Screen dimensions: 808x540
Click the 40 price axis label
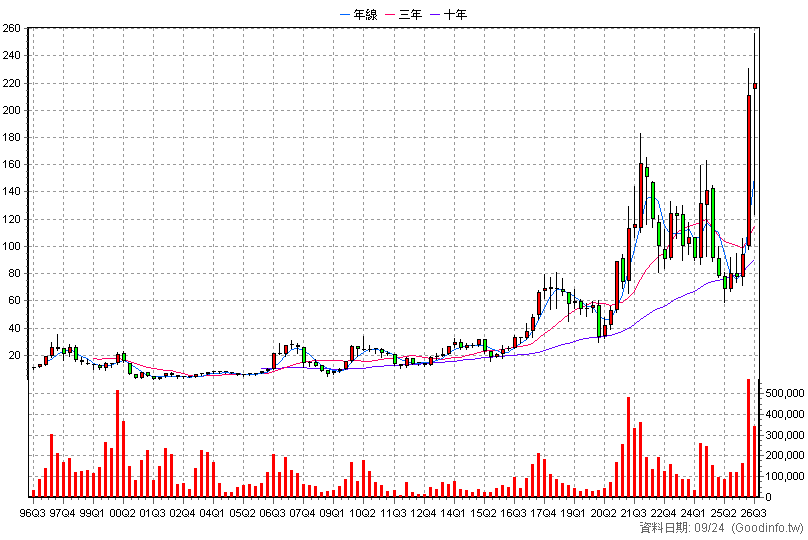(14, 328)
